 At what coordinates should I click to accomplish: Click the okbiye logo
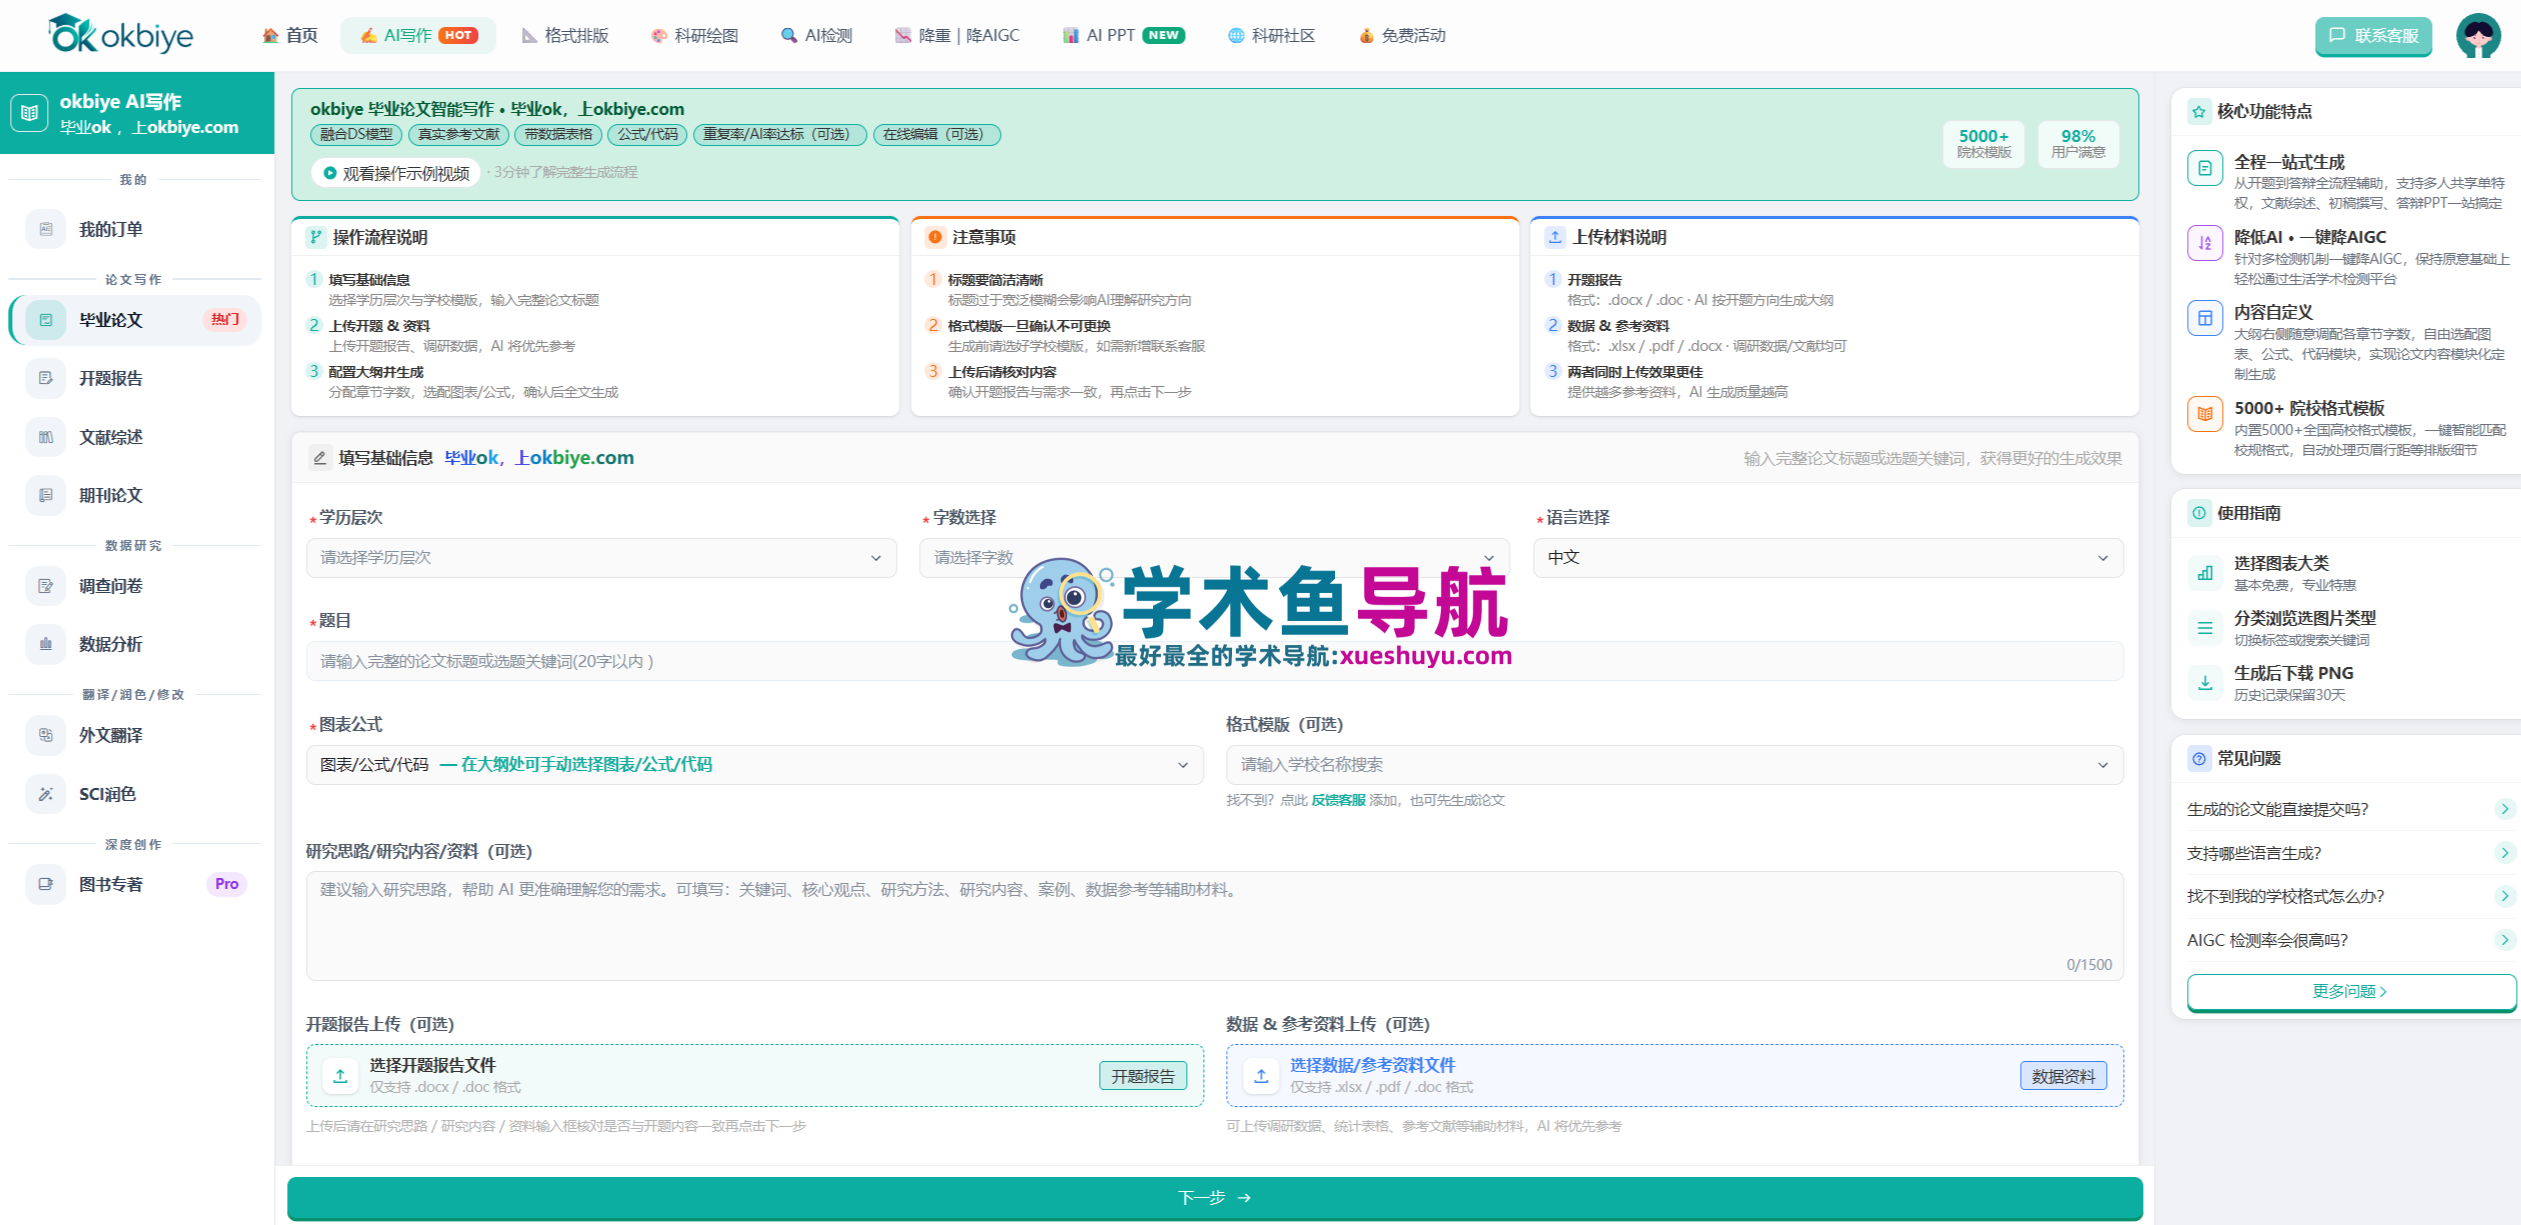[120, 35]
